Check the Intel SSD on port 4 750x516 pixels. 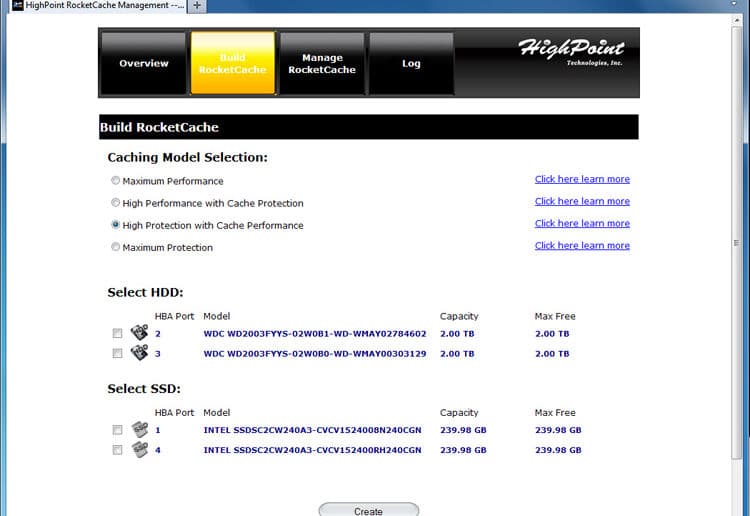(117, 450)
